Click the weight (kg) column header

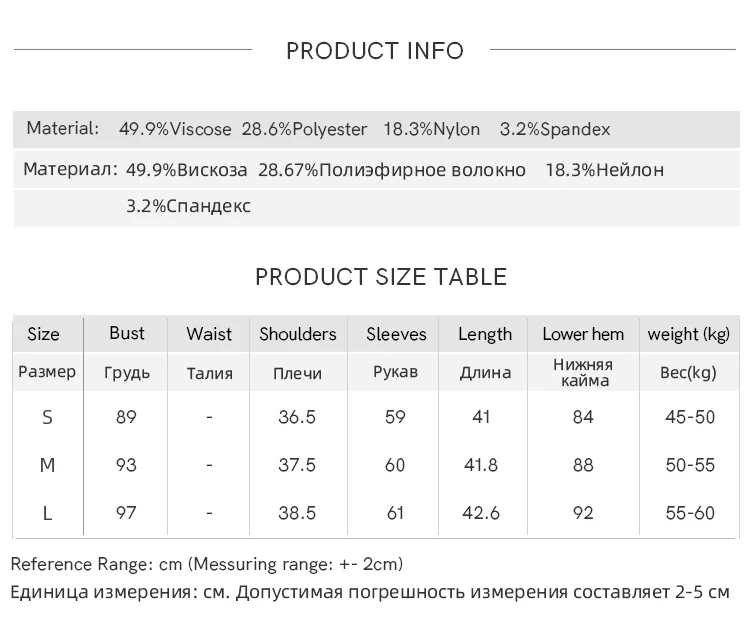point(689,335)
